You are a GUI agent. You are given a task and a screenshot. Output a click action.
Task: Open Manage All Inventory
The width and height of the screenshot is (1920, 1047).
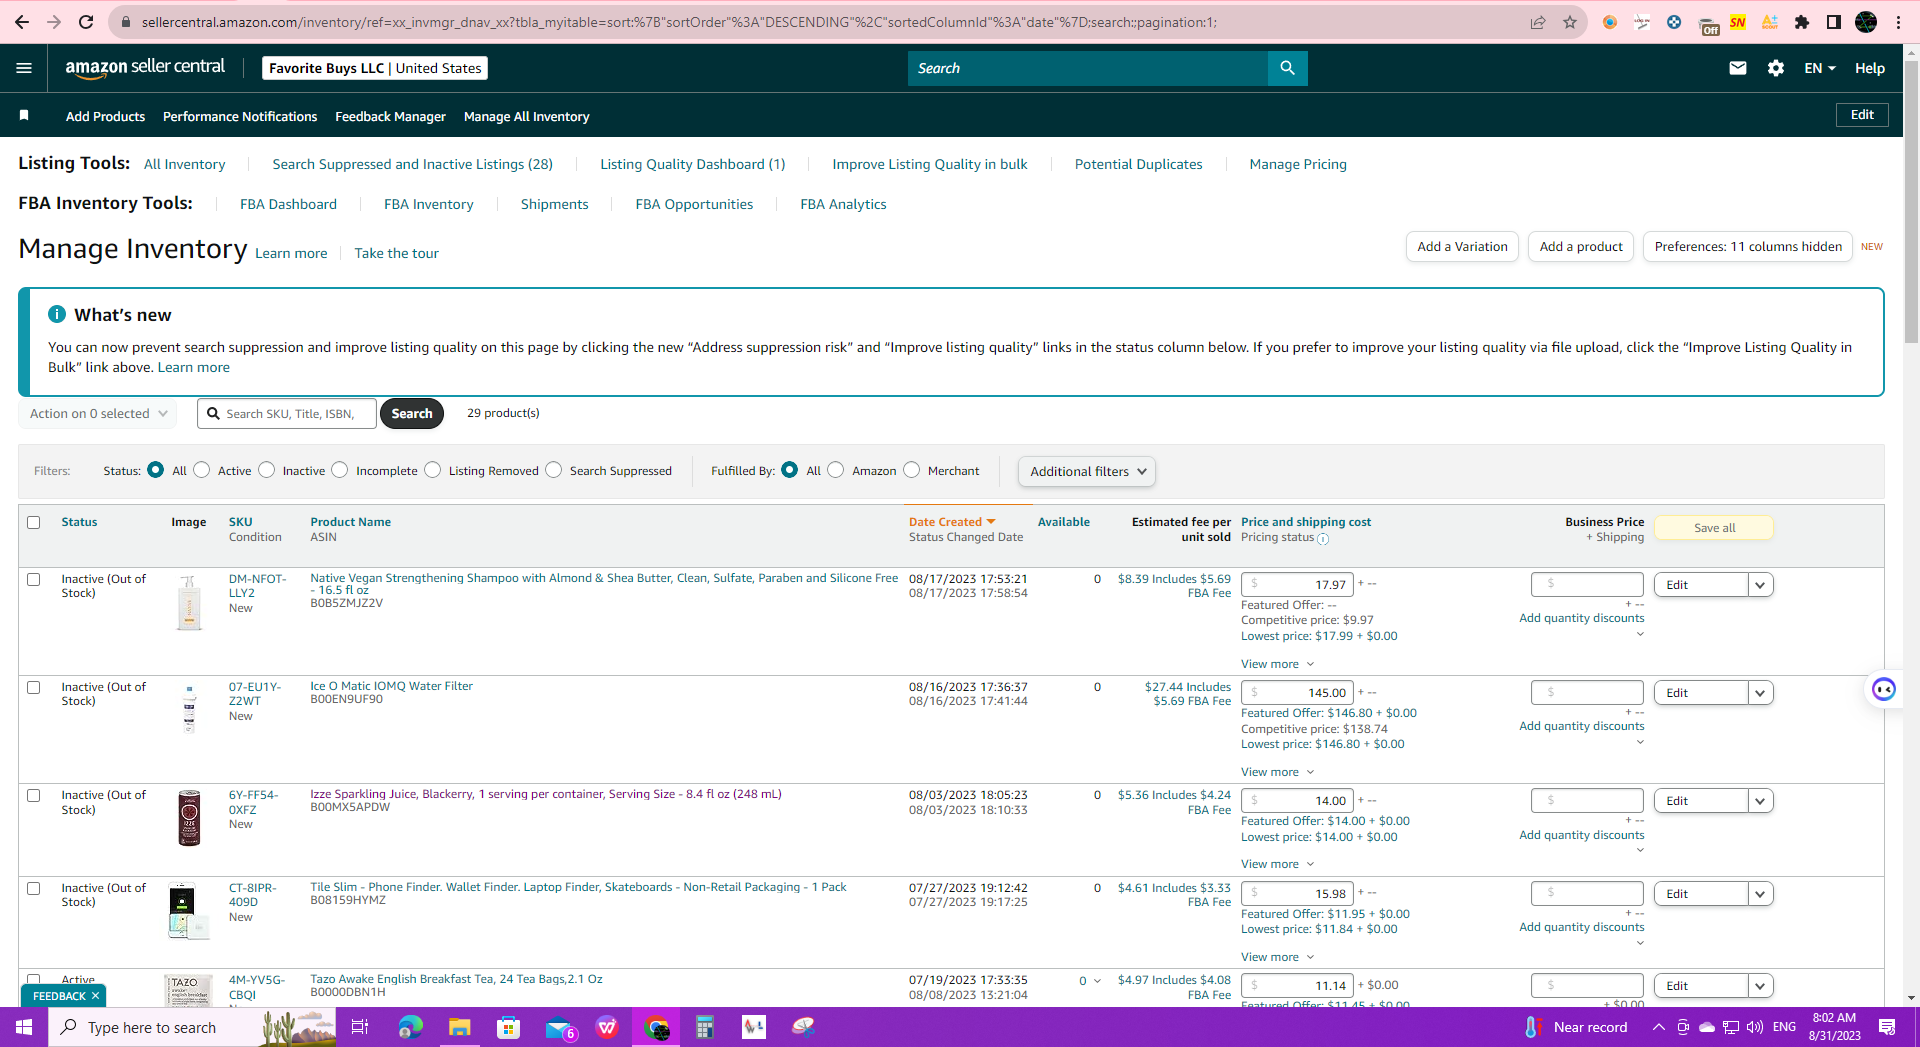pos(527,116)
